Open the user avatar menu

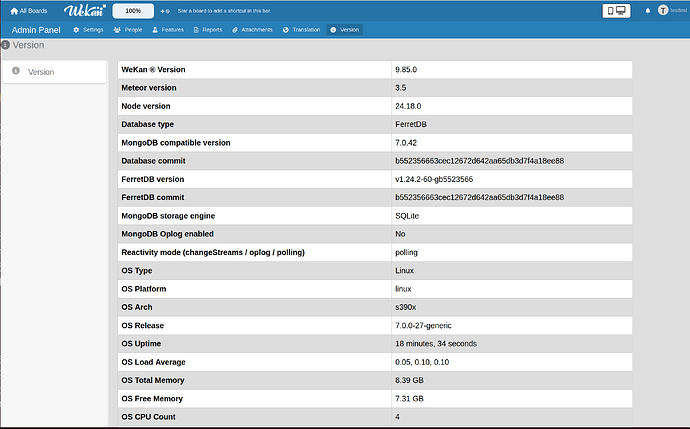[663, 10]
